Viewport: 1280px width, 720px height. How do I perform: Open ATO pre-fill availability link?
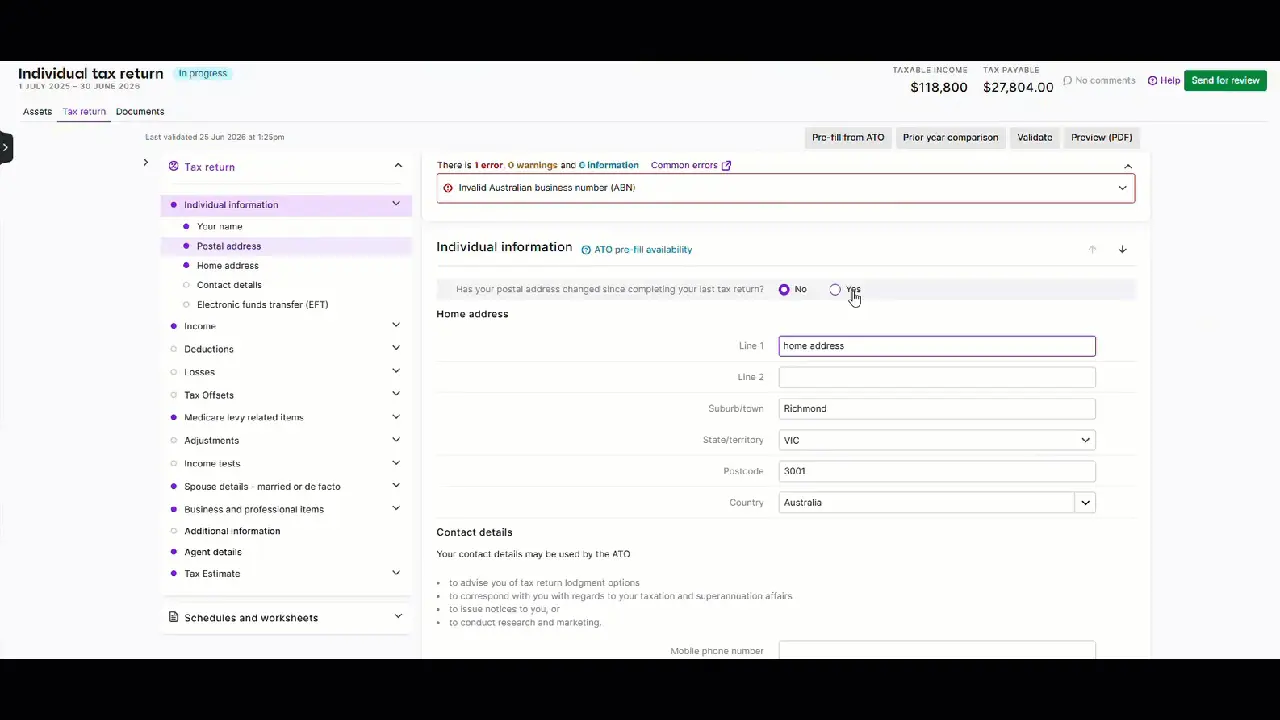(x=643, y=250)
